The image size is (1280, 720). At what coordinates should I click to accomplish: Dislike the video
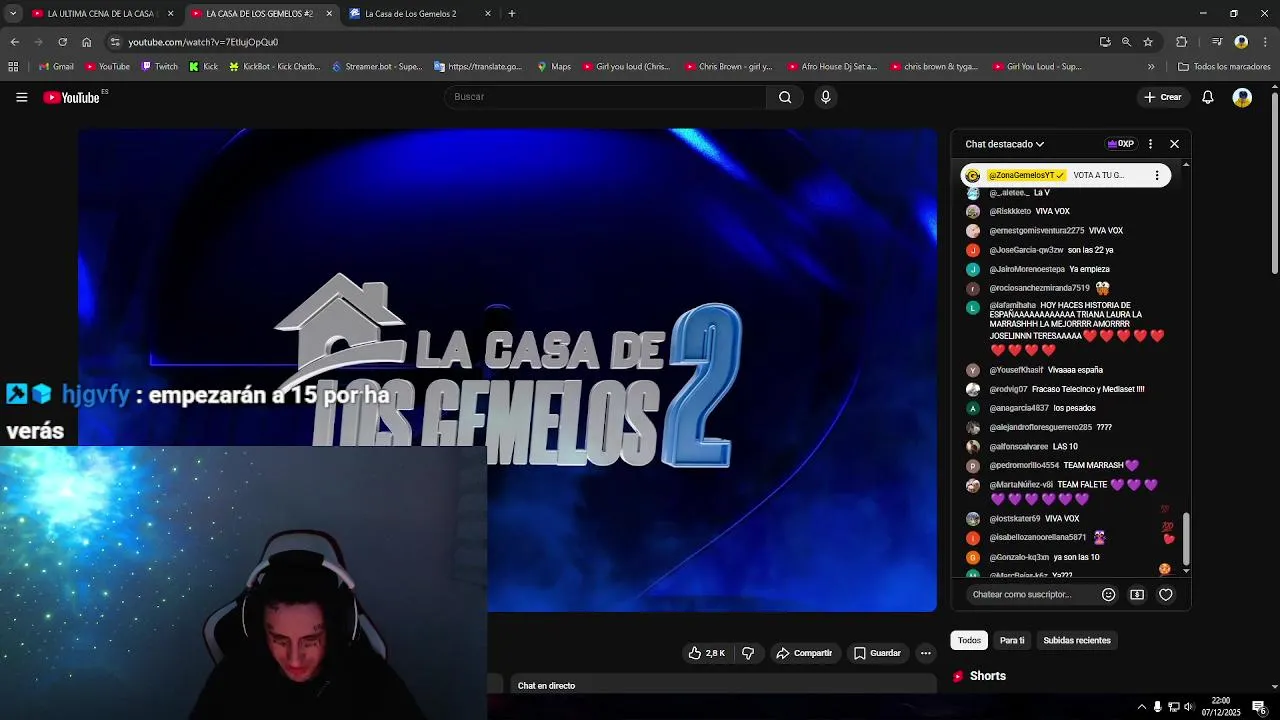[748, 653]
